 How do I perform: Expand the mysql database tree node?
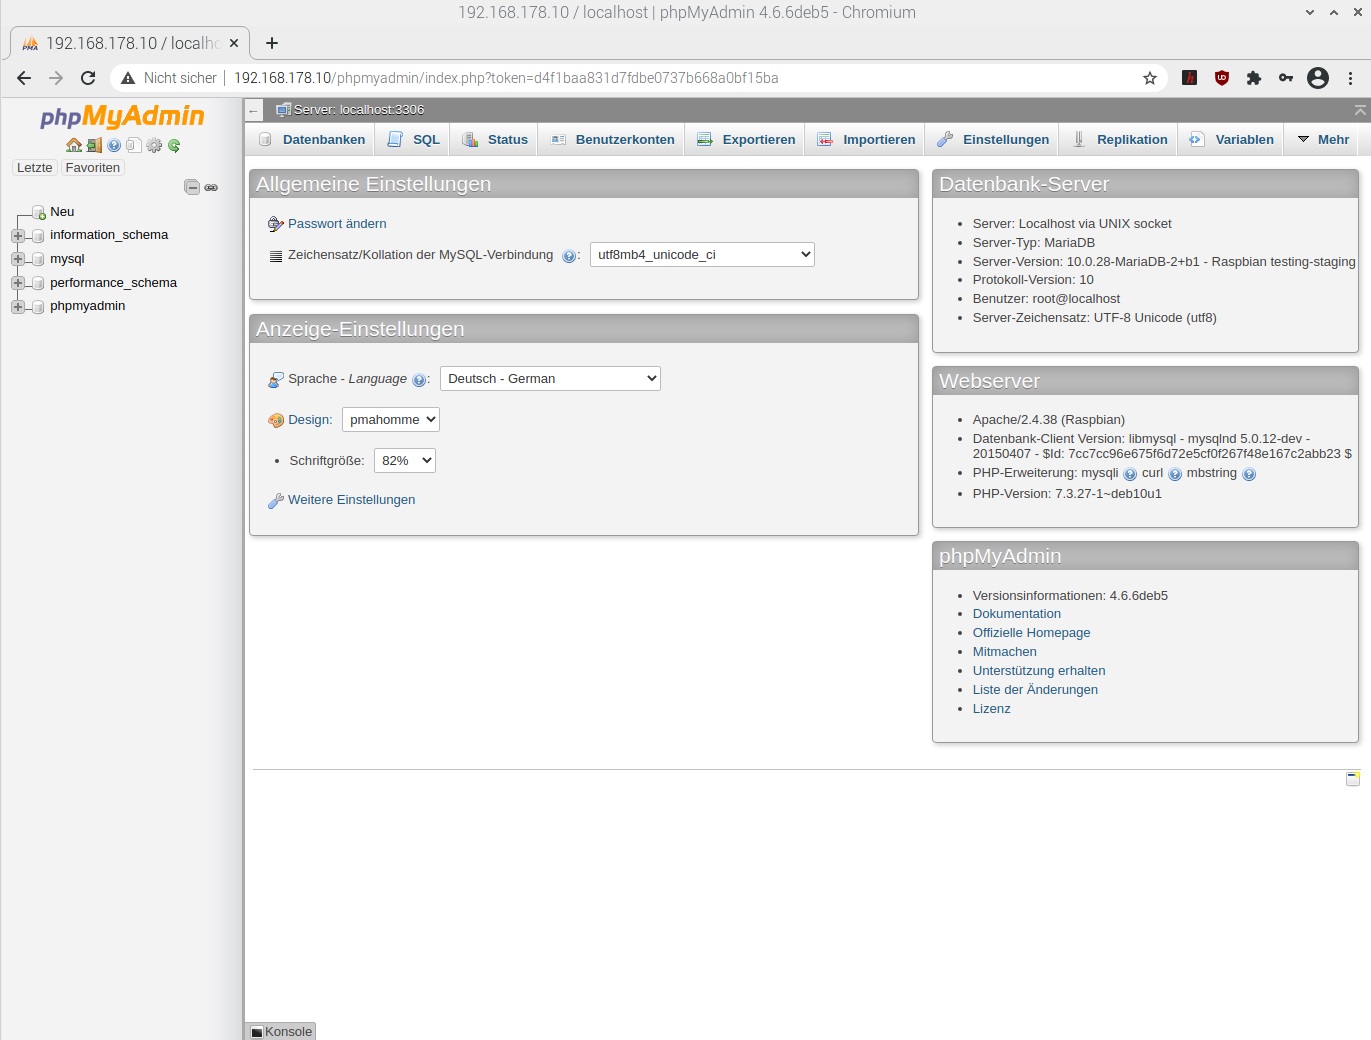[x=18, y=259]
